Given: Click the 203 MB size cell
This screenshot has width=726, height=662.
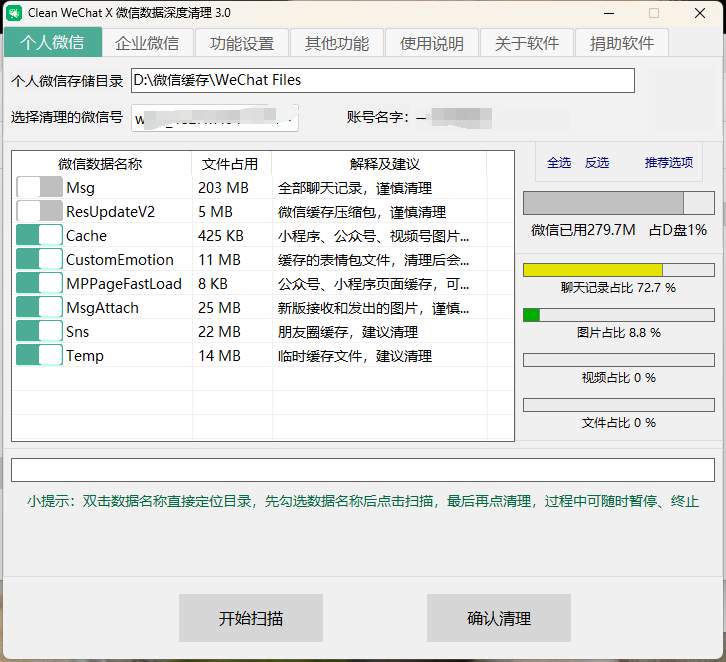Looking at the screenshot, I should 223,188.
